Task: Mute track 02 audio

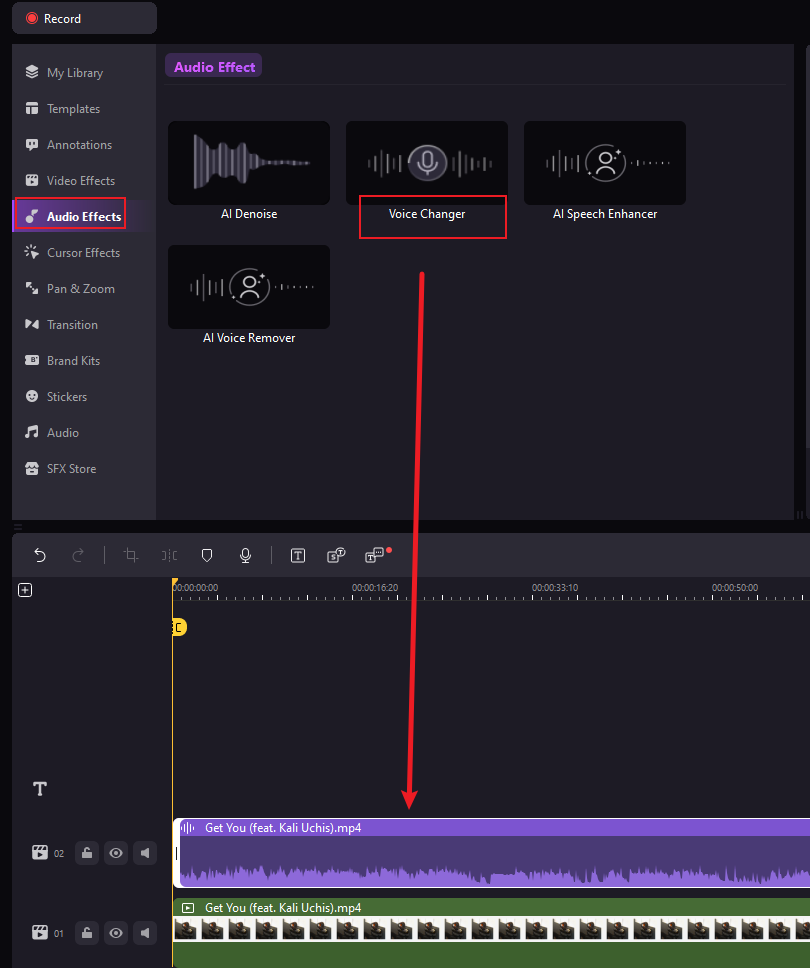Action: click(145, 853)
